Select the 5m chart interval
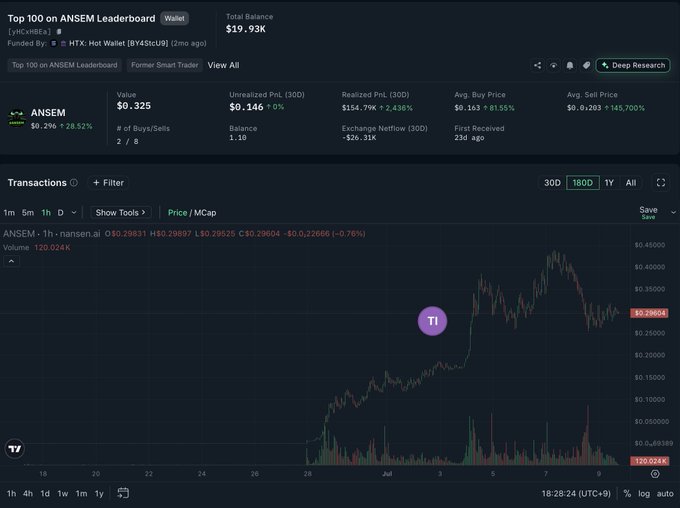 point(28,213)
